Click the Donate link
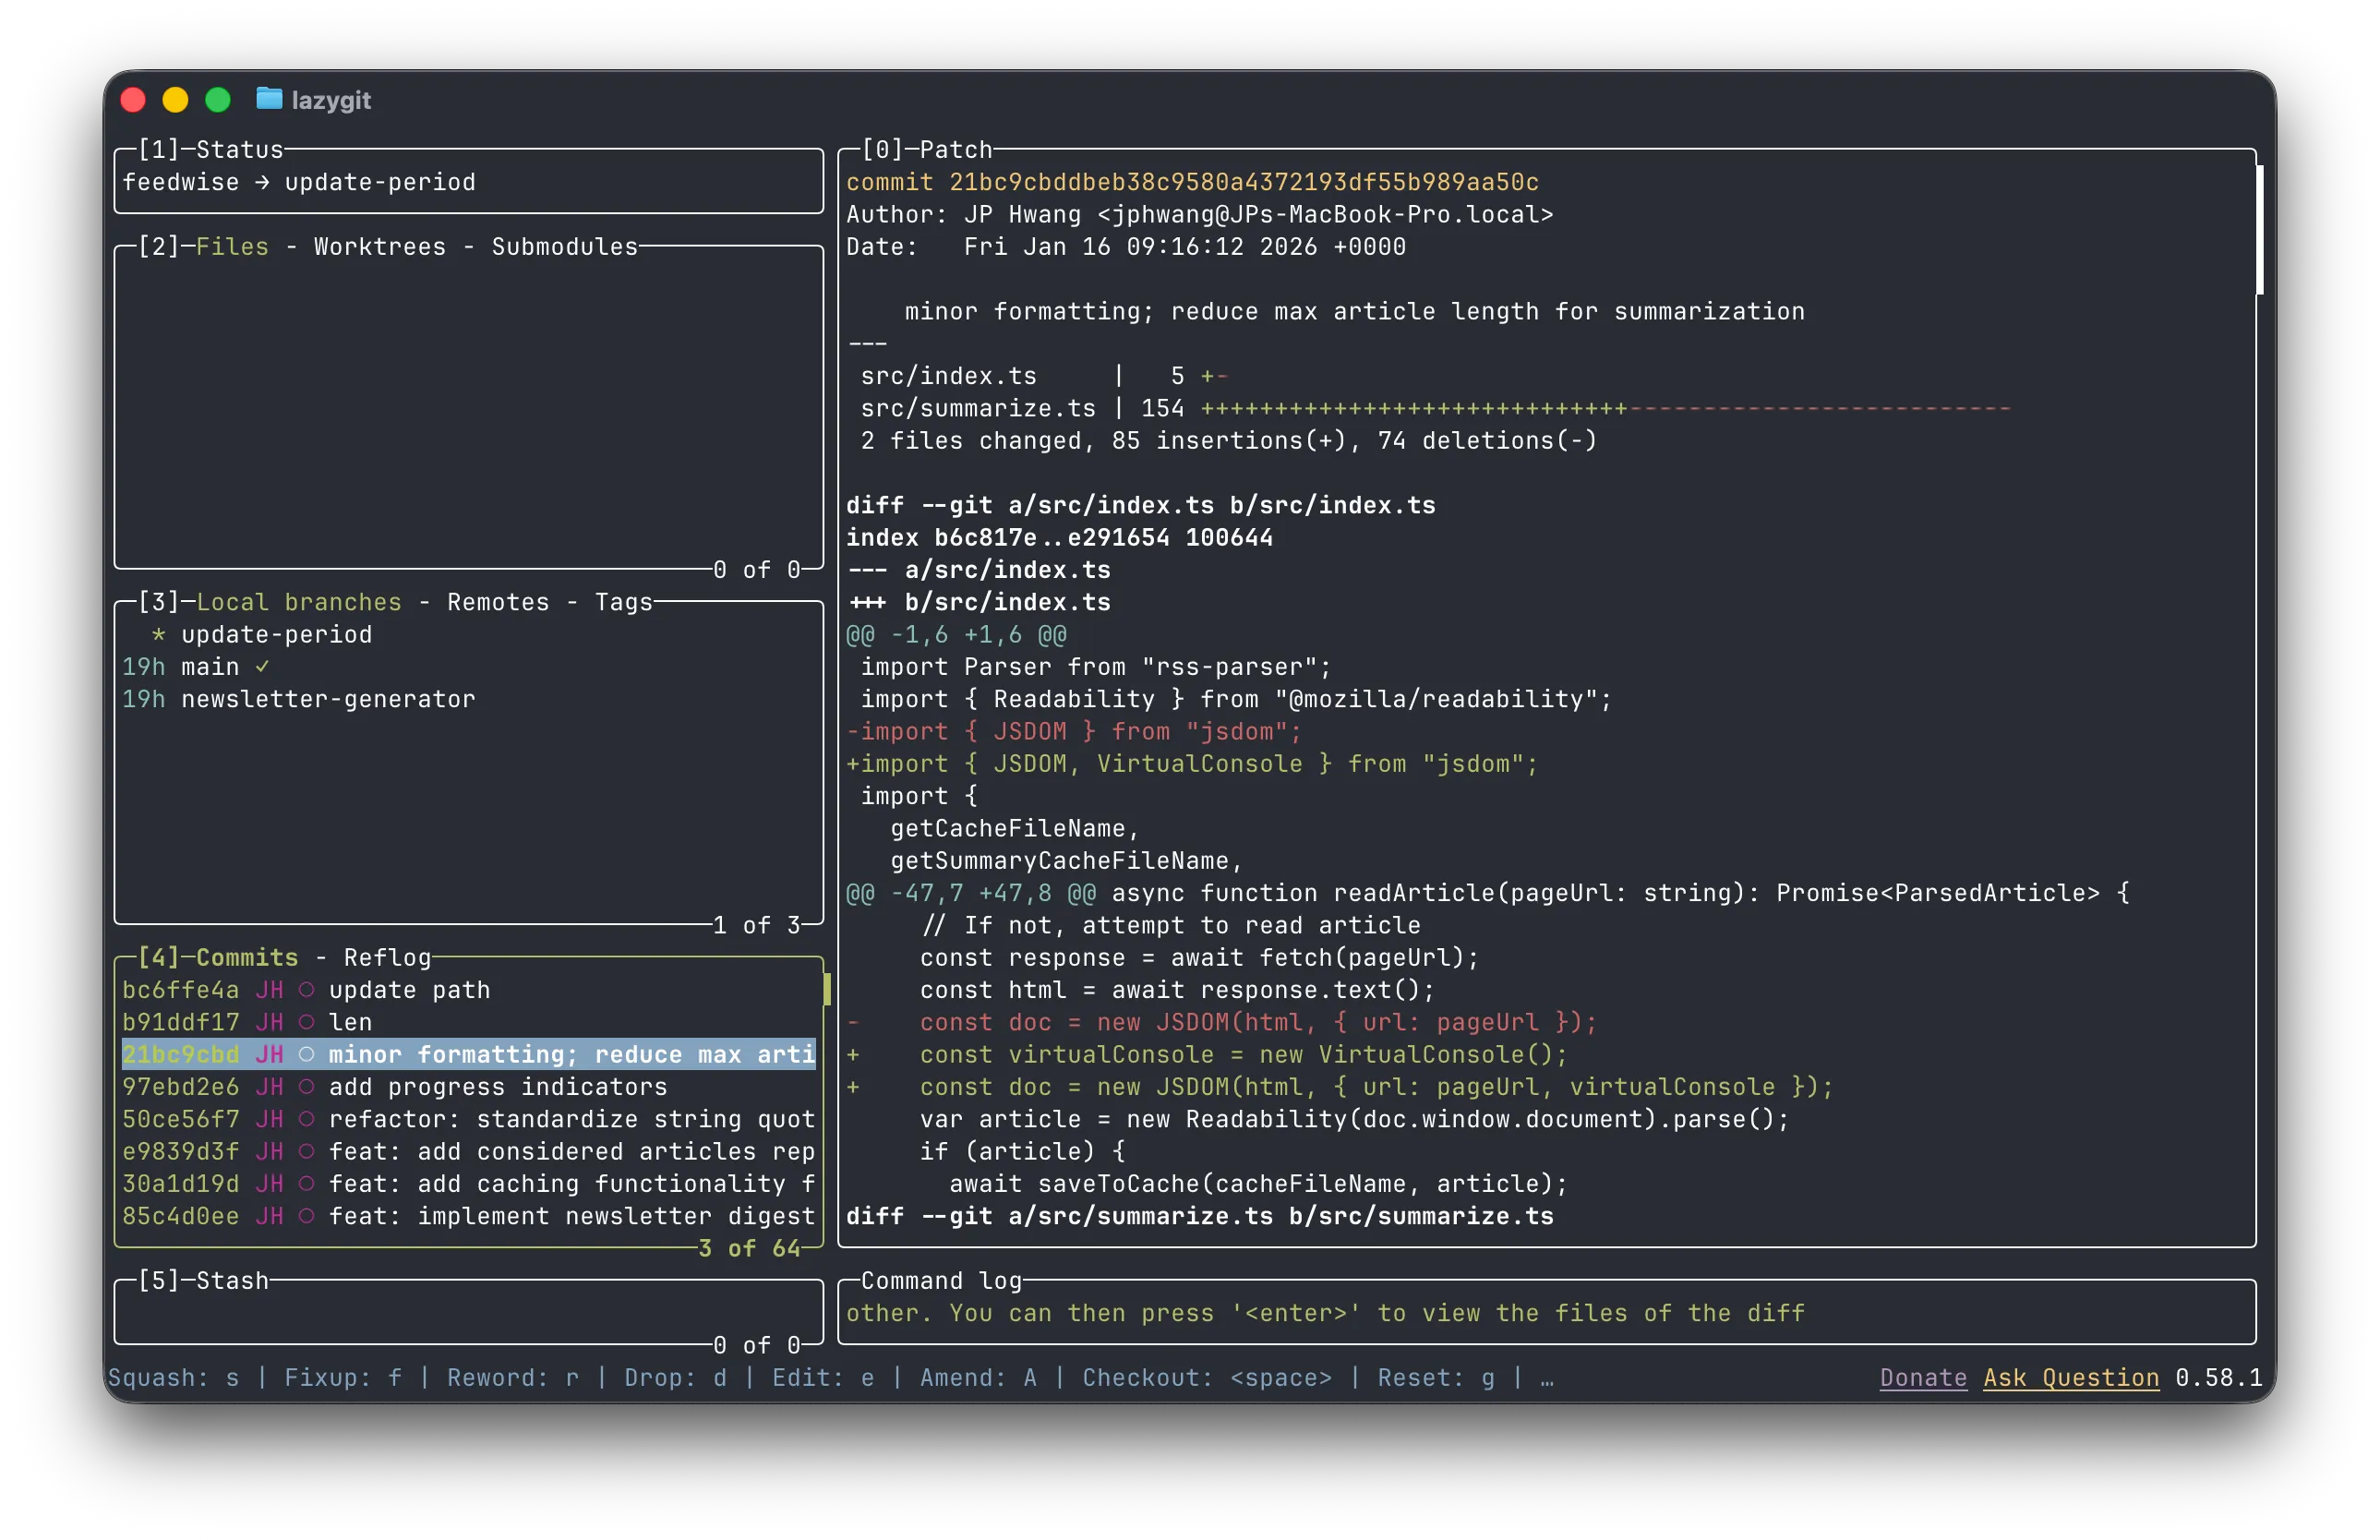Image resolution: width=2380 pixels, height=1540 pixels. tap(1922, 1378)
